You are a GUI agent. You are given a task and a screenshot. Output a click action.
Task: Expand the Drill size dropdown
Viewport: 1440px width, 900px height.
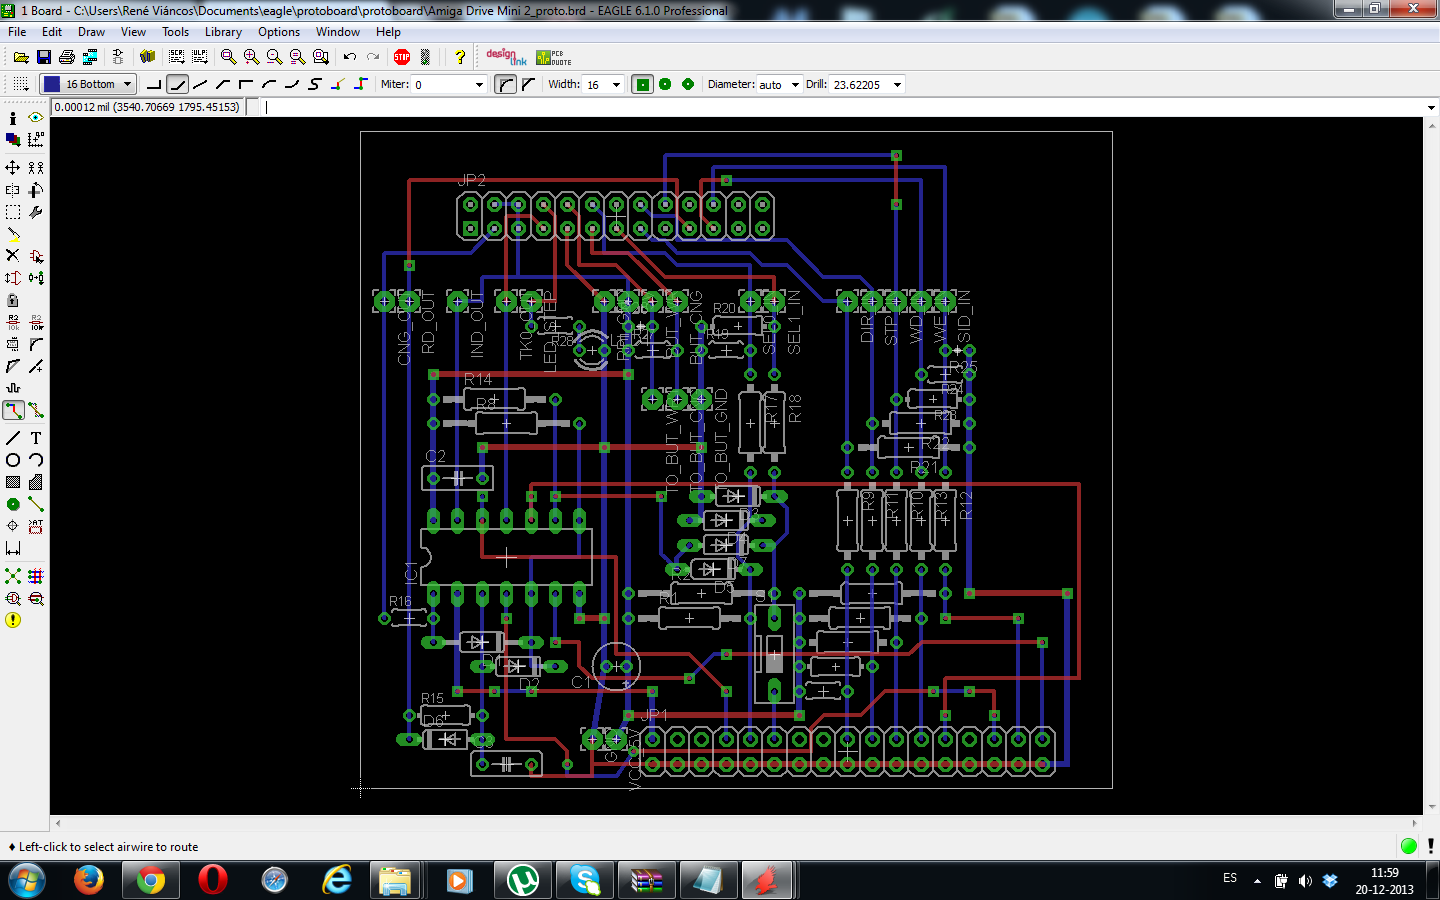897,85
